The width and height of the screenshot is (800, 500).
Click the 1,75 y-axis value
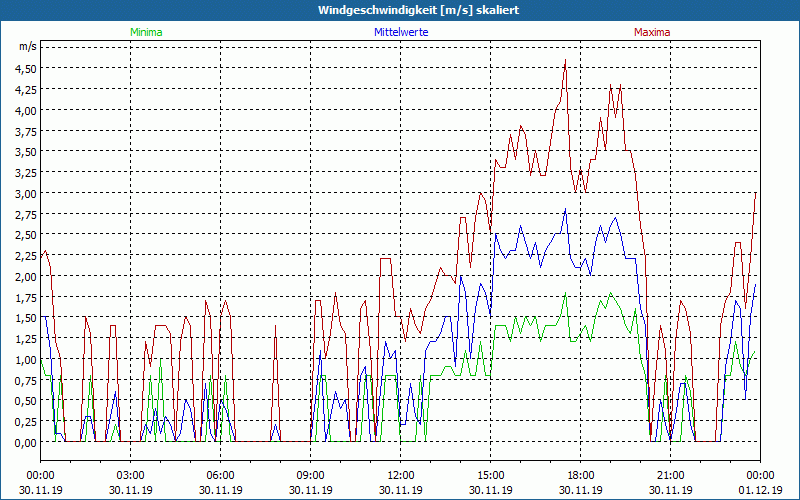[x=28, y=297]
